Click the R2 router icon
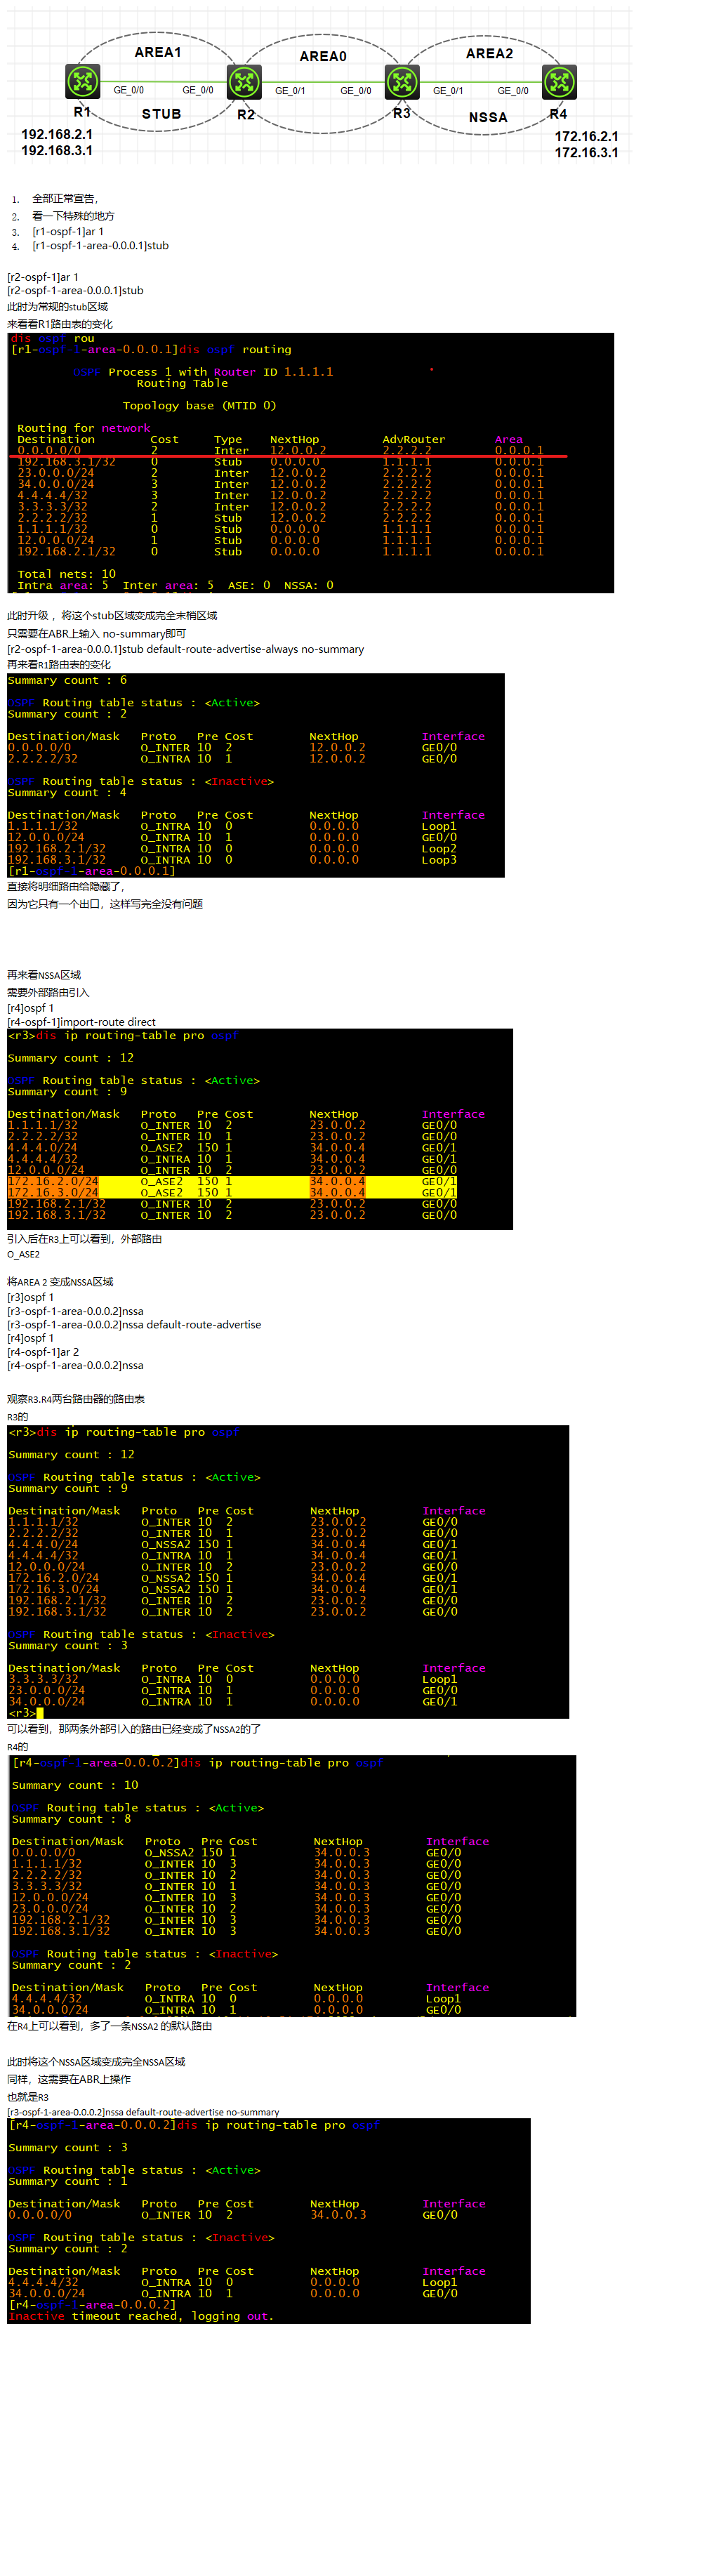The width and height of the screenshot is (721, 2576). (x=244, y=82)
